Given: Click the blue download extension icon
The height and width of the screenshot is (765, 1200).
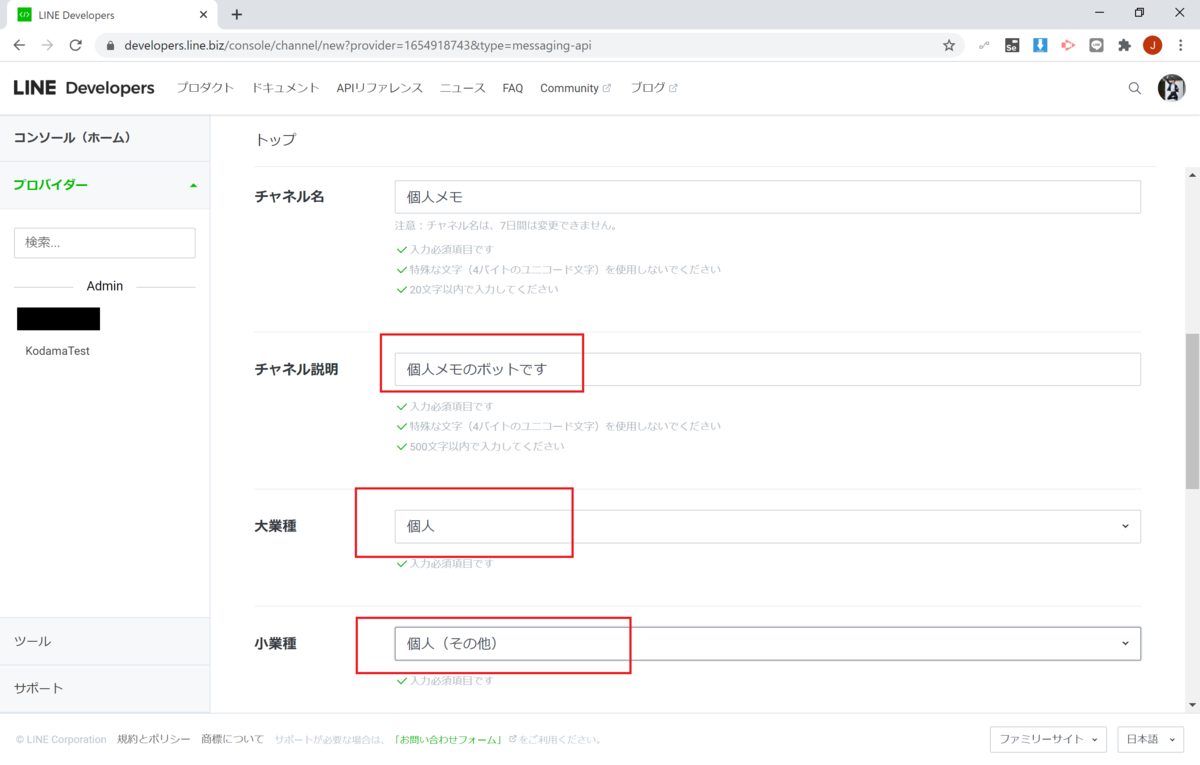Looking at the screenshot, I should tap(1040, 45).
